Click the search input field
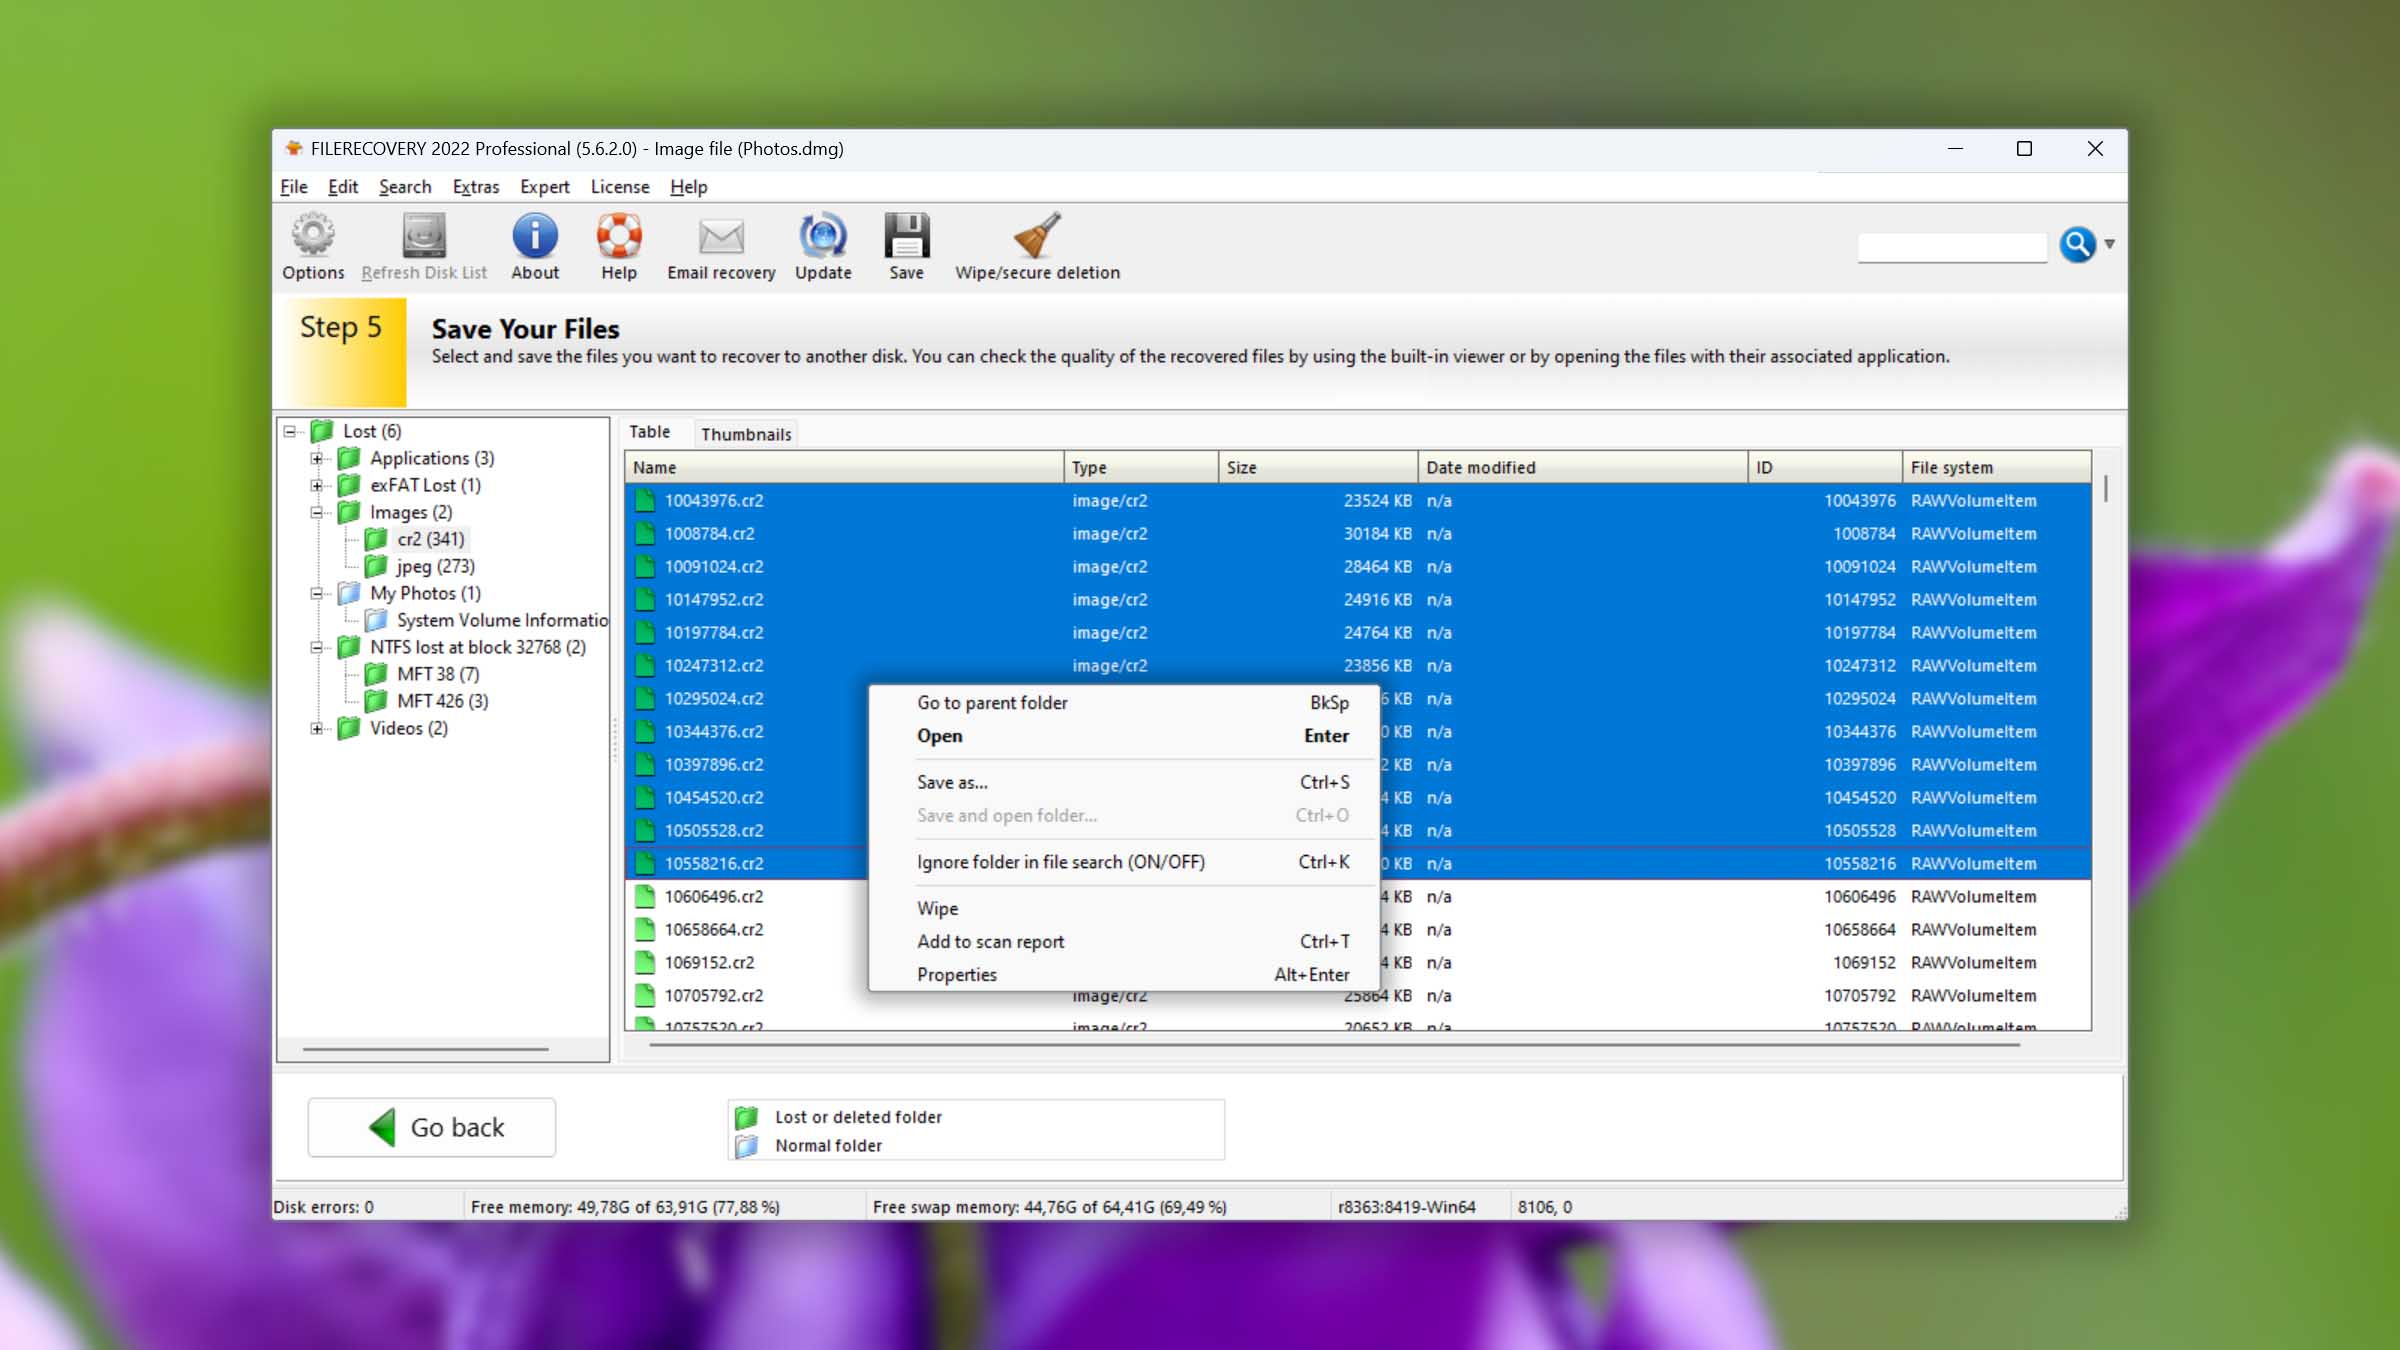Image resolution: width=2400 pixels, height=1350 pixels. [1953, 244]
